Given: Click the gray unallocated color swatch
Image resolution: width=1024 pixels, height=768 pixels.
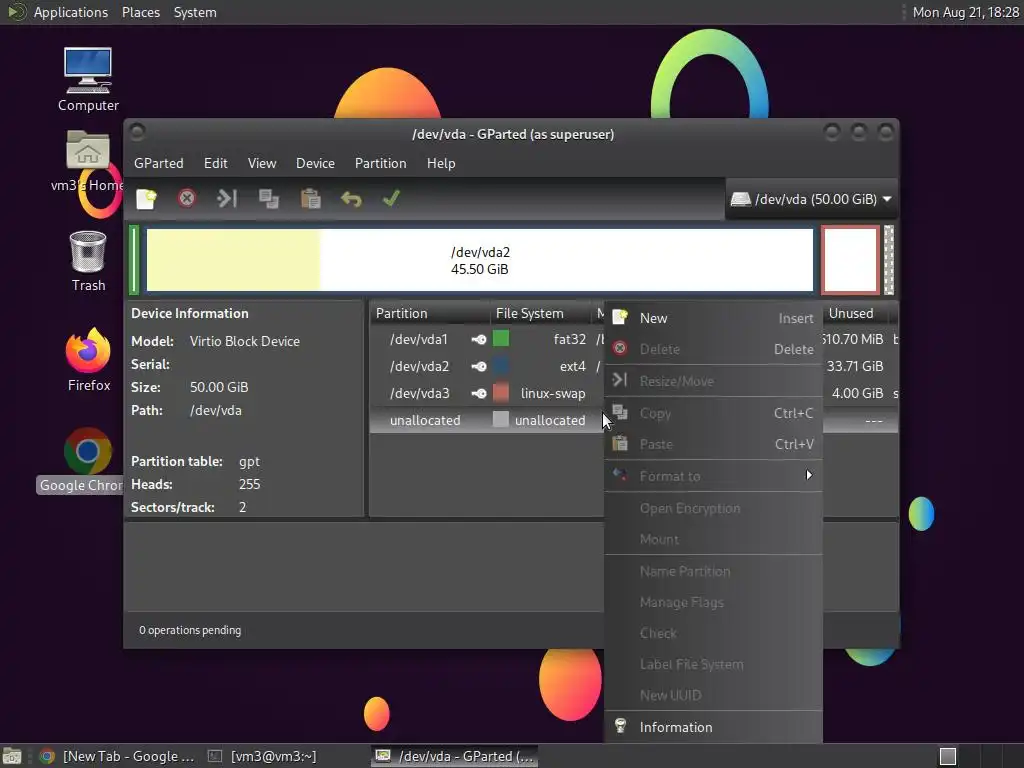Looking at the screenshot, I should tap(501, 419).
